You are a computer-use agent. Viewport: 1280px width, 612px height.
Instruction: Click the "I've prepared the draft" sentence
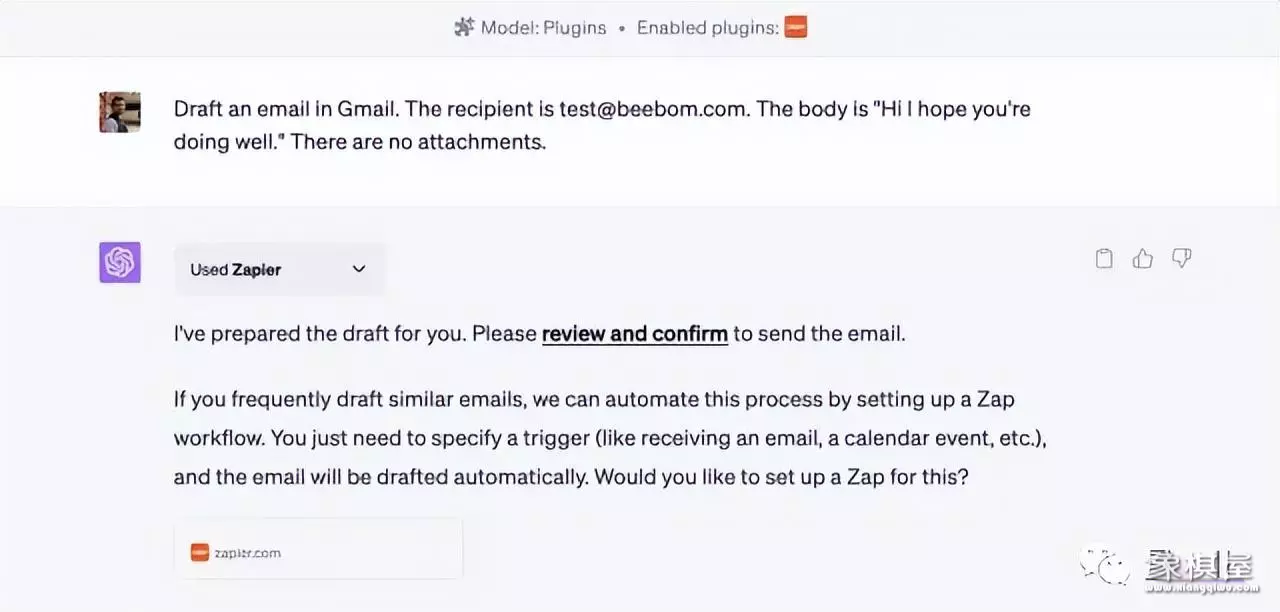click(354, 334)
